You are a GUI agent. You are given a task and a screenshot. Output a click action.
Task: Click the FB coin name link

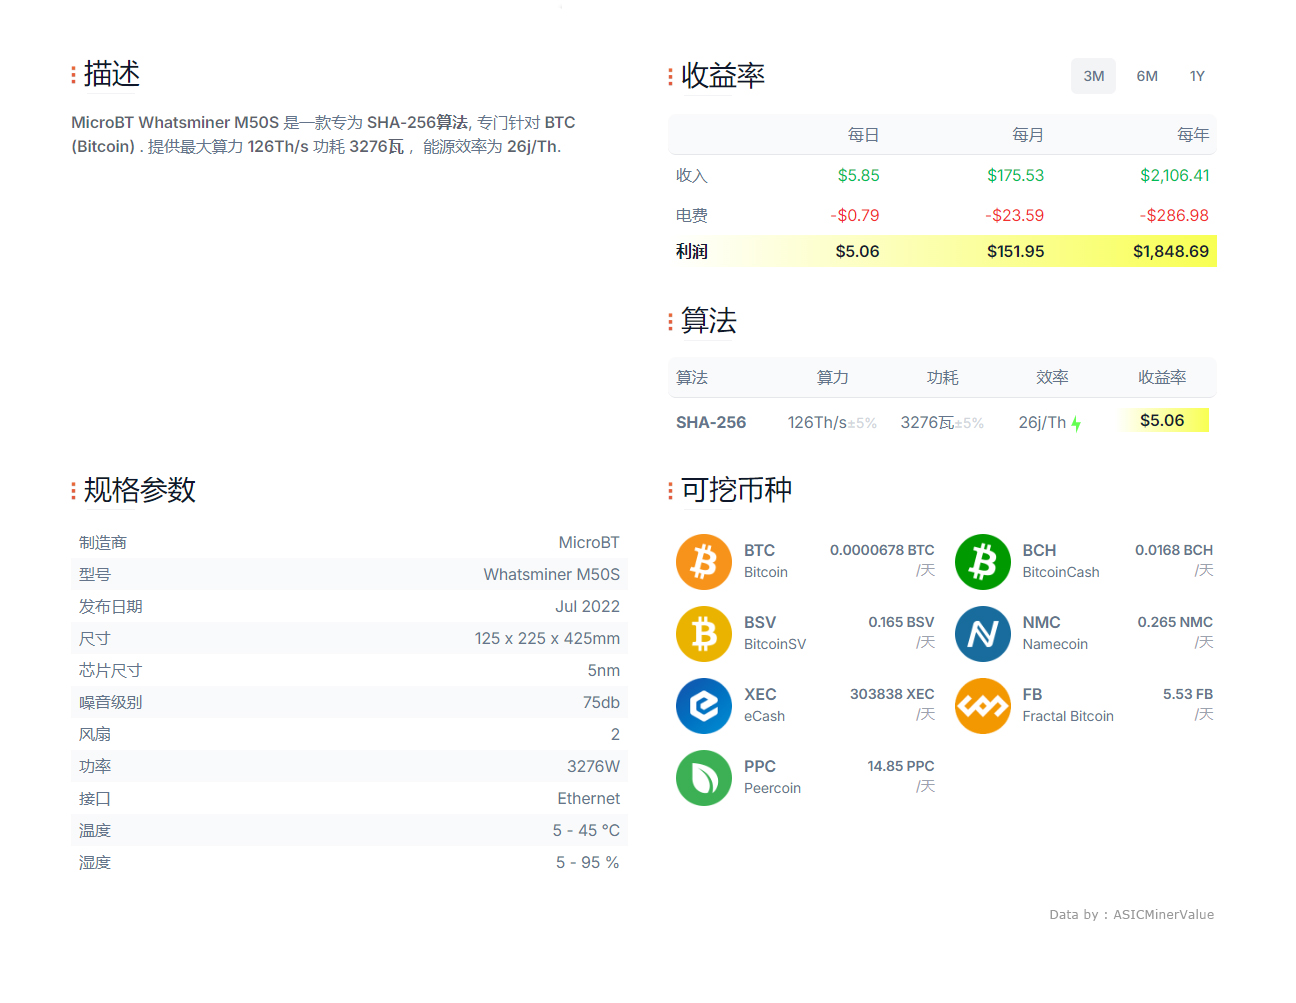[1032, 694]
